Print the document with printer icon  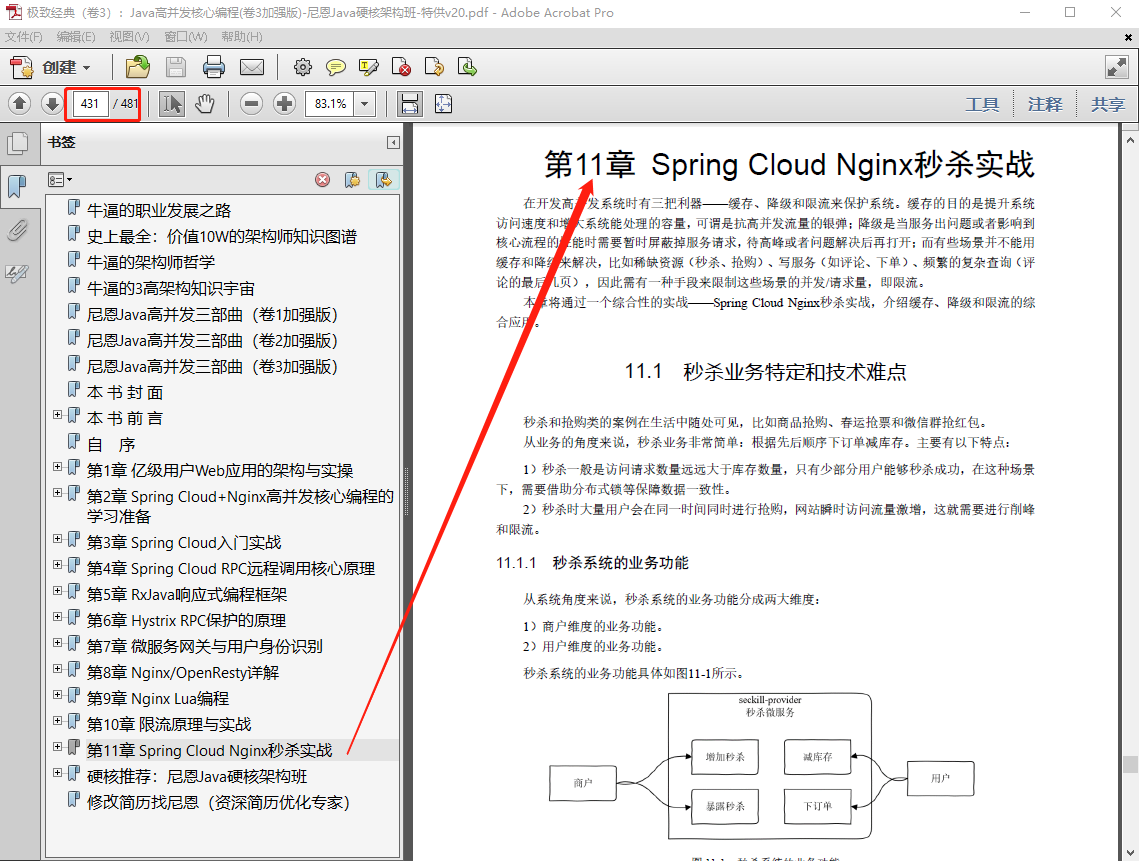coord(214,68)
